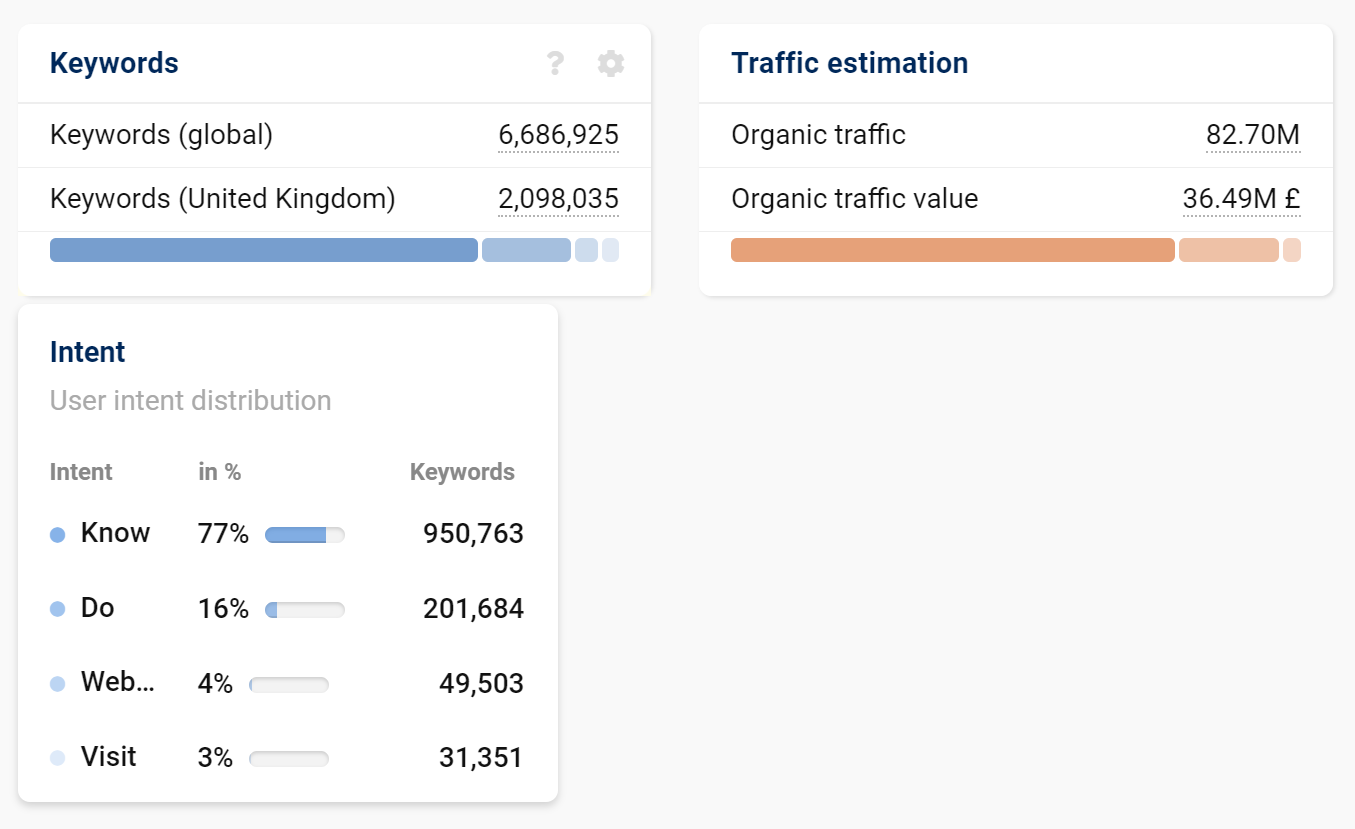Click the Intent card title
This screenshot has height=829, width=1355.
point(88,352)
